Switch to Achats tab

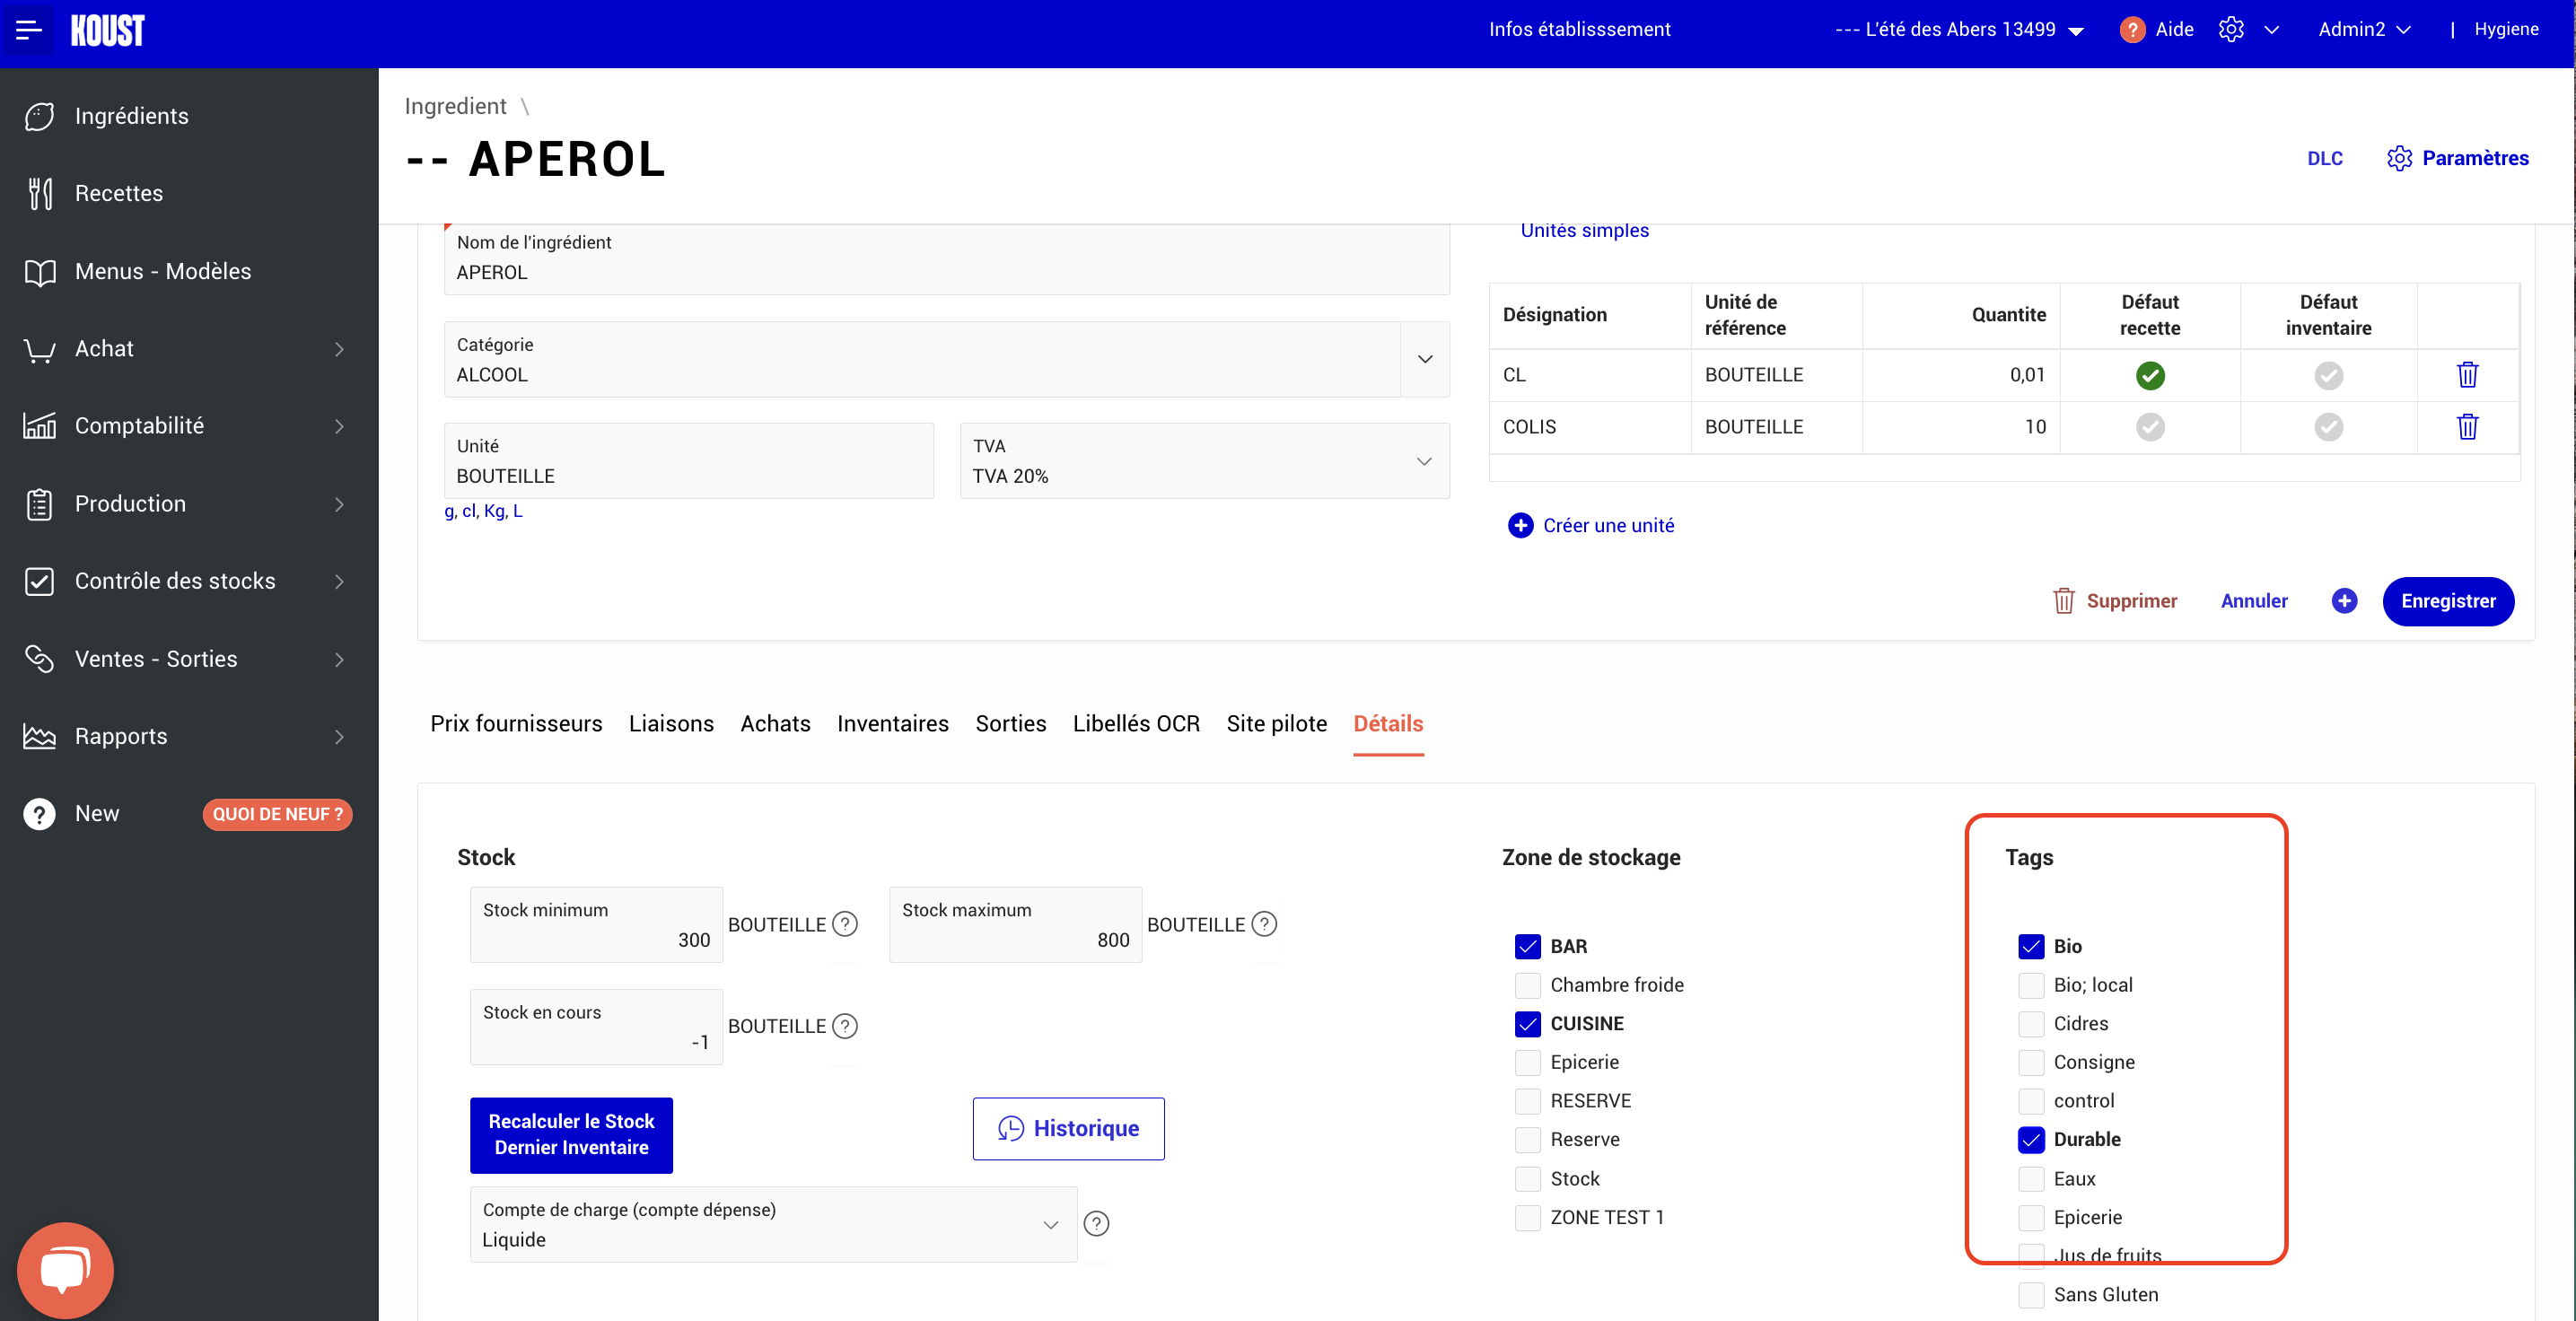775,723
